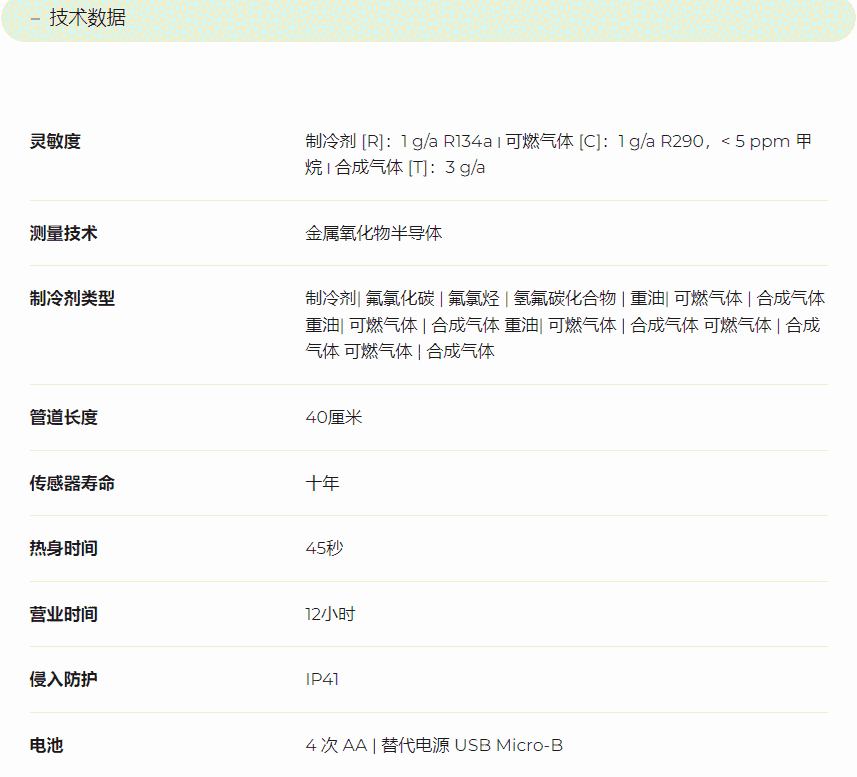Click the minus icon beside 技术数据
This screenshot has width=857, height=777.
[x=35, y=19]
